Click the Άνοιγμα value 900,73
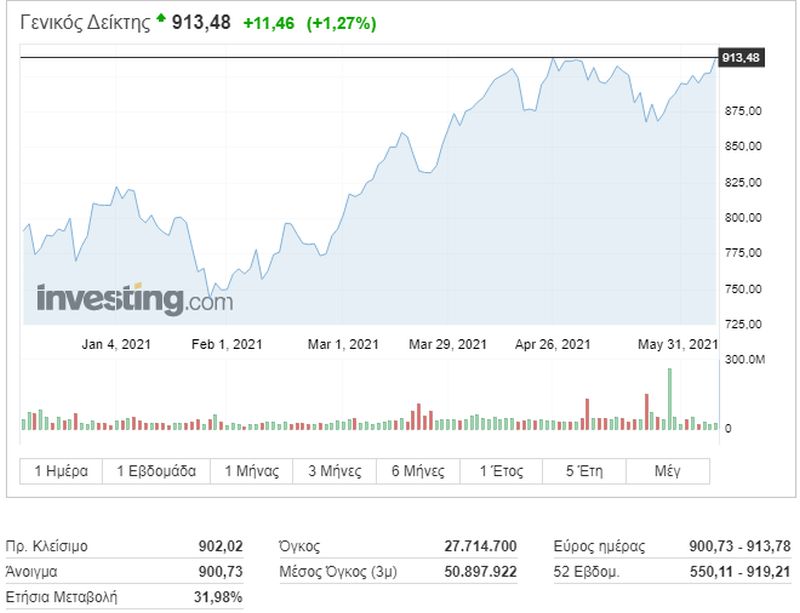800x613 pixels. [x=220, y=572]
